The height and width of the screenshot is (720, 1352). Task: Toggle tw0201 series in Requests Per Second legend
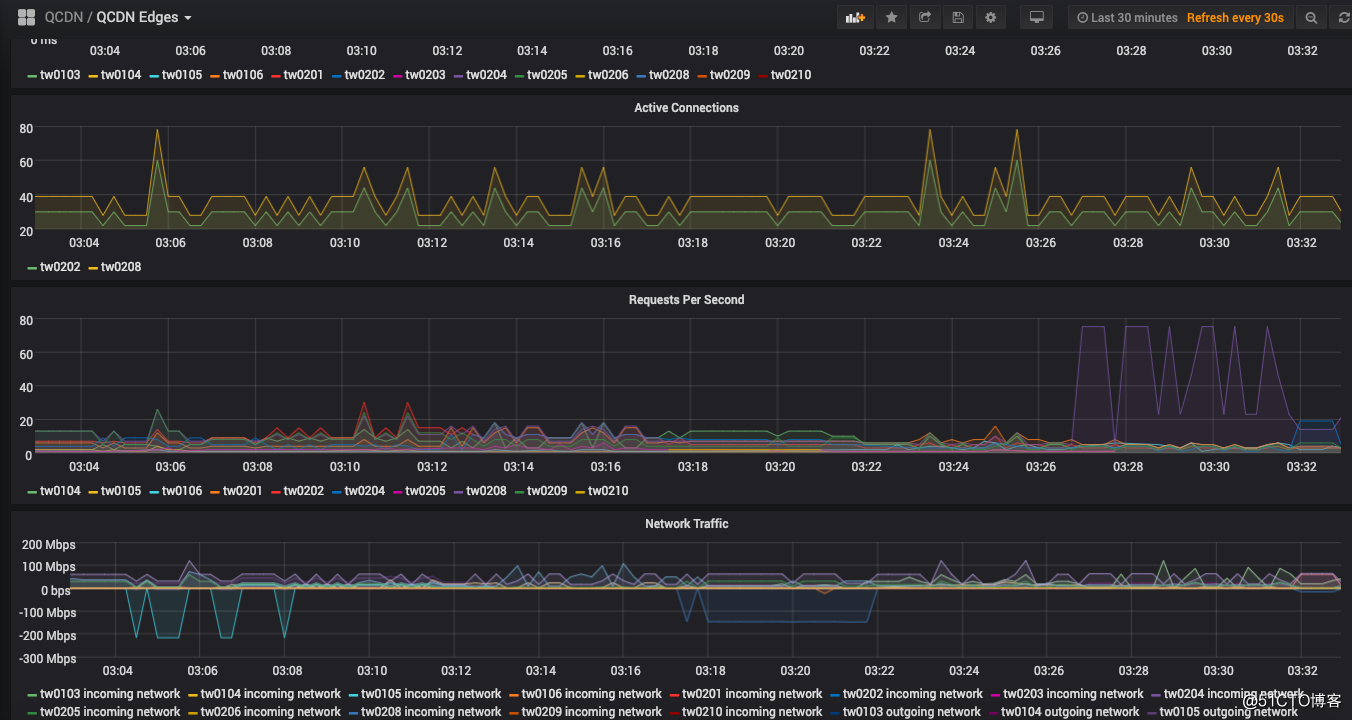point(243,491)
